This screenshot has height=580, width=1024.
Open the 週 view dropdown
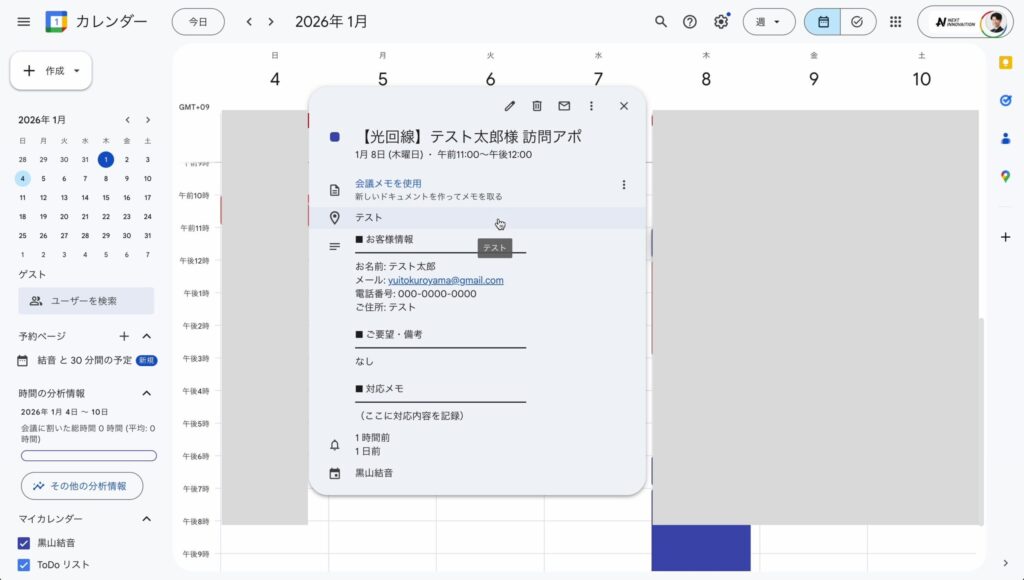coord(769,22)
